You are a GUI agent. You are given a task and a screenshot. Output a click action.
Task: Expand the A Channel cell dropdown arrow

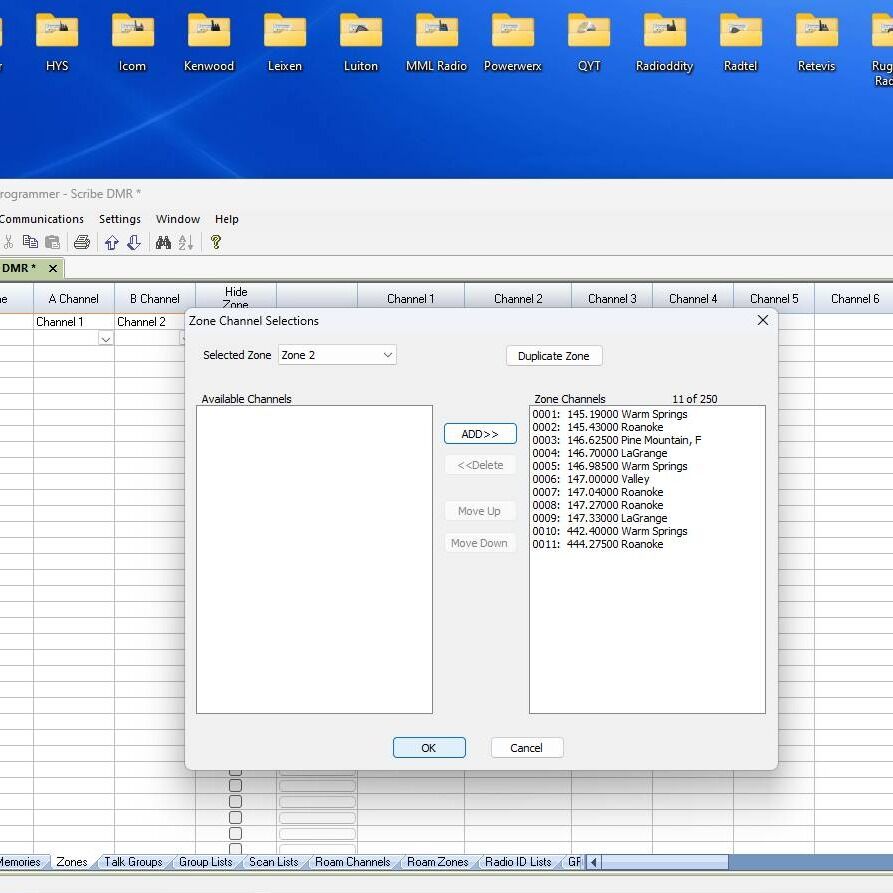105,339
